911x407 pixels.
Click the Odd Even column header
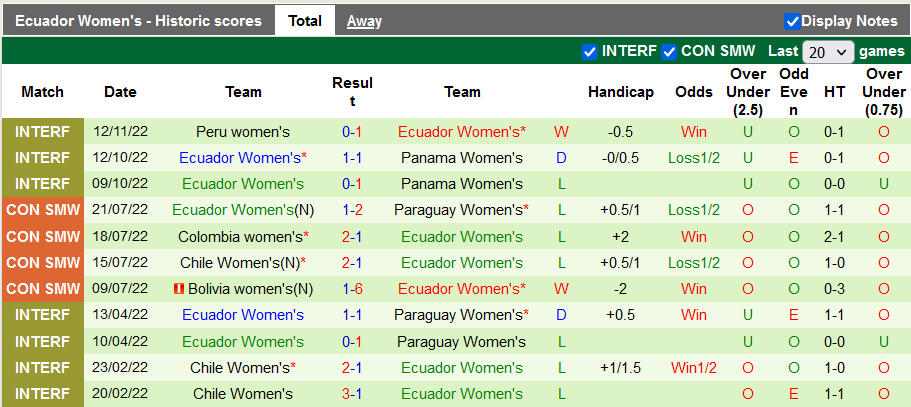click(794, 92)
